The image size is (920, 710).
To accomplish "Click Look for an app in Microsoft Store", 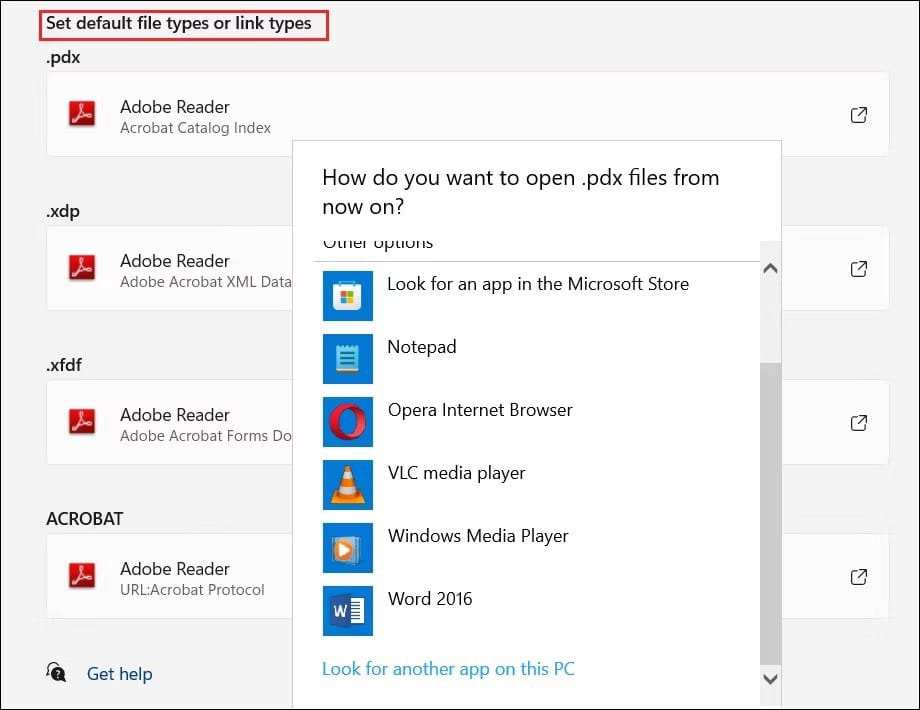I will 538,284.
